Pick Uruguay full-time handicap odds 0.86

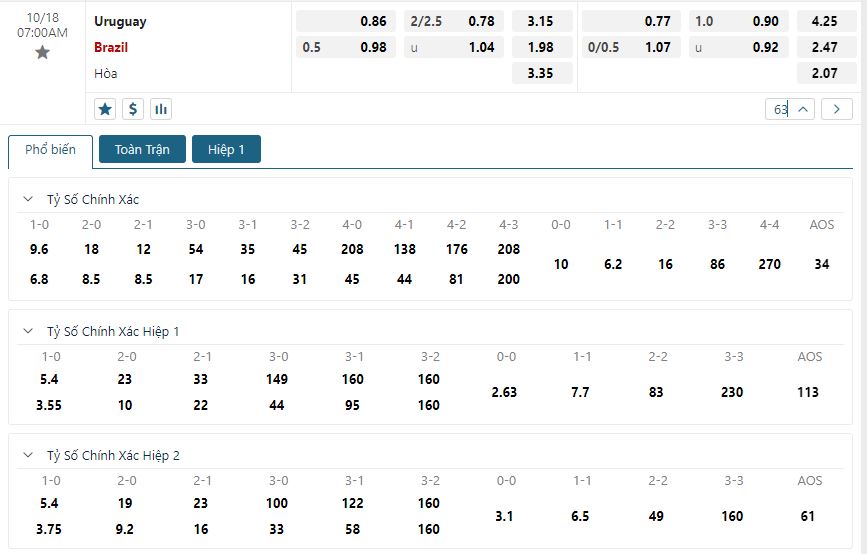click(346, 22)
